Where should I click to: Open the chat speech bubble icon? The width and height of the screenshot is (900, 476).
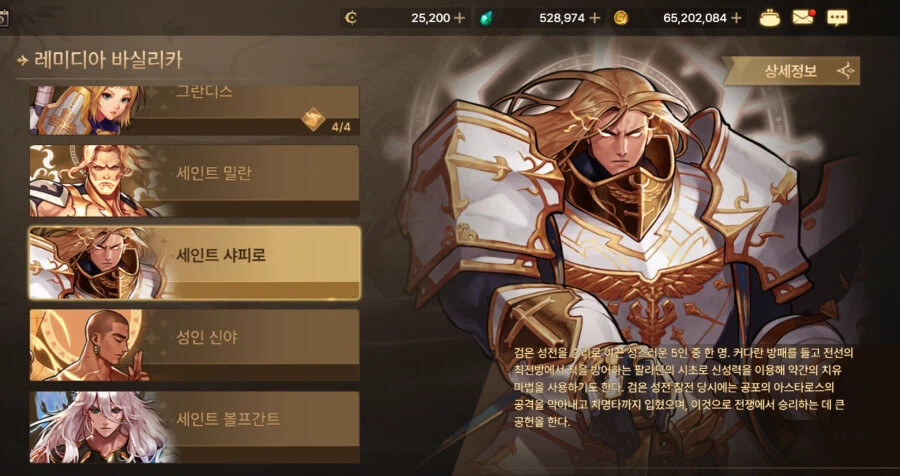coord(837,18)
